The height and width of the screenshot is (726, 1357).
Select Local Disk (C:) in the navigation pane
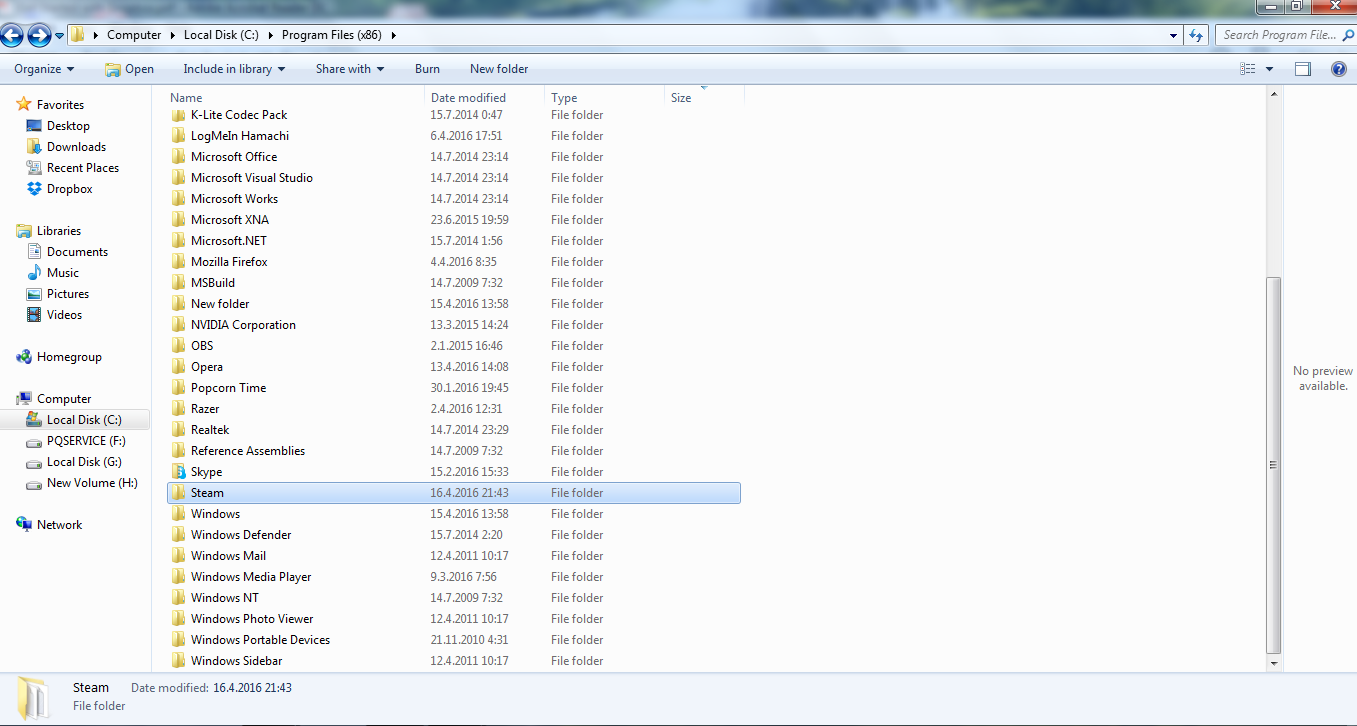[84, 420]
